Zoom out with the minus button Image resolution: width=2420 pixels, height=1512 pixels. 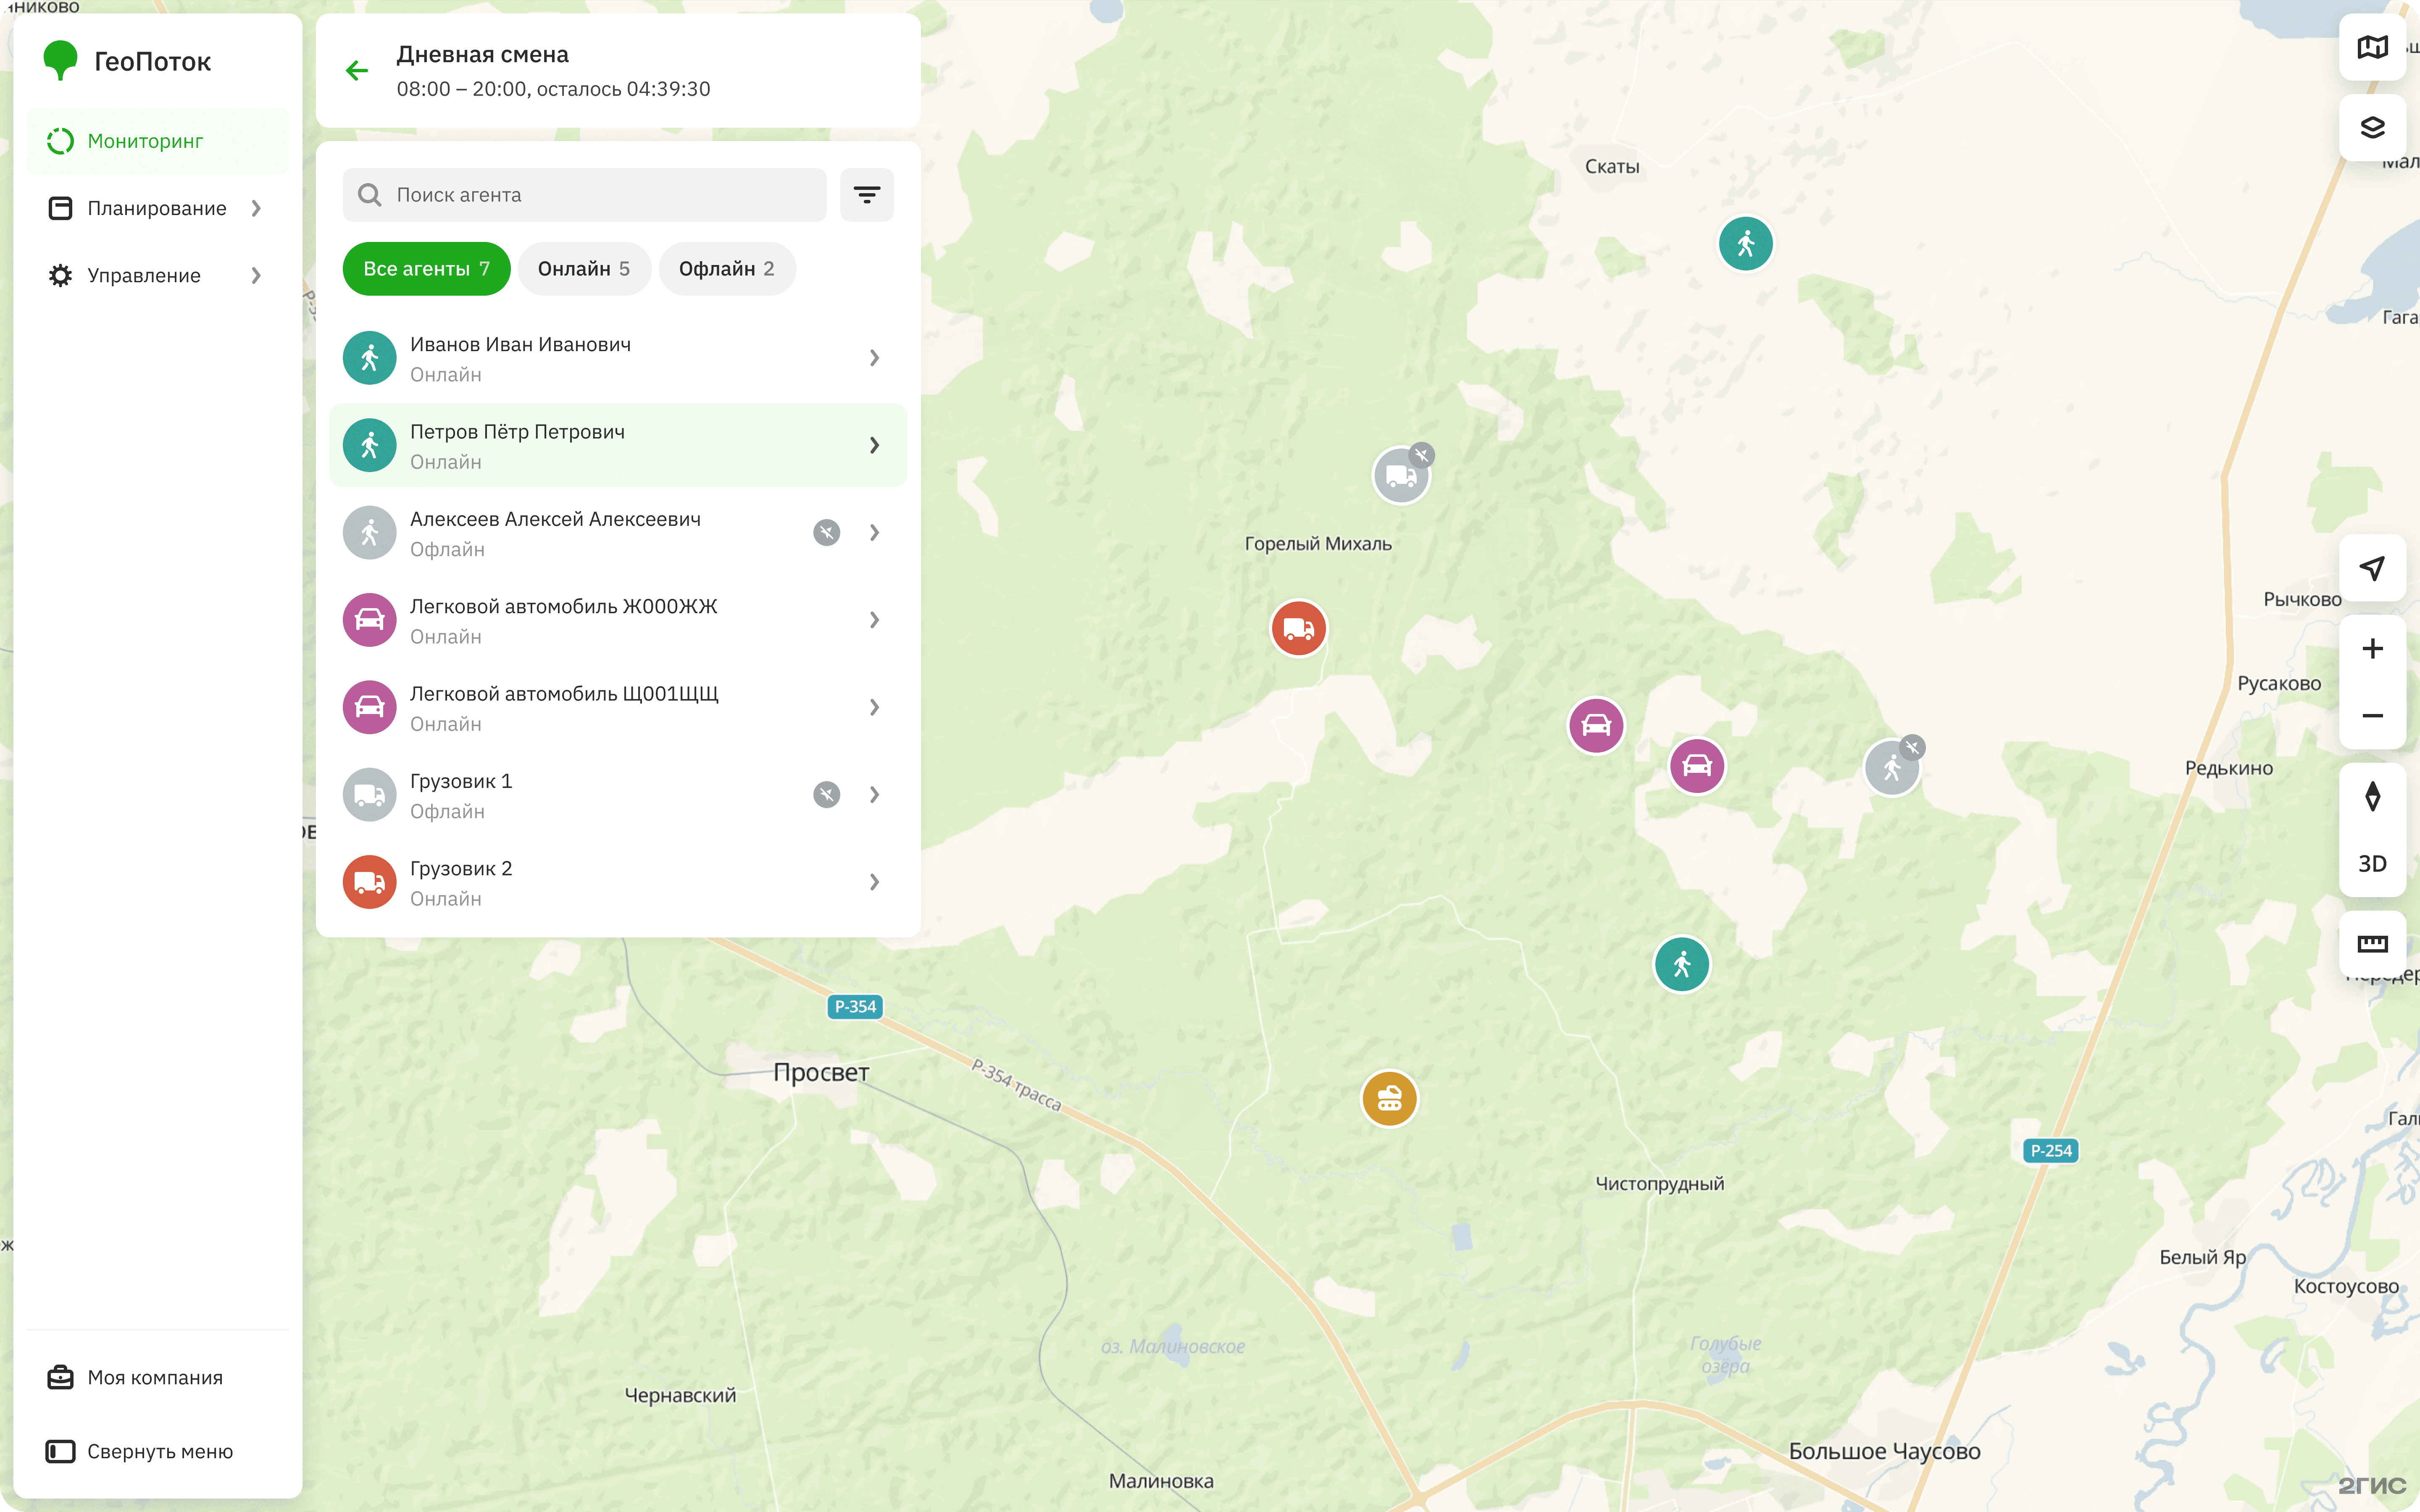pyautogui.click(x=2372, y=716)
